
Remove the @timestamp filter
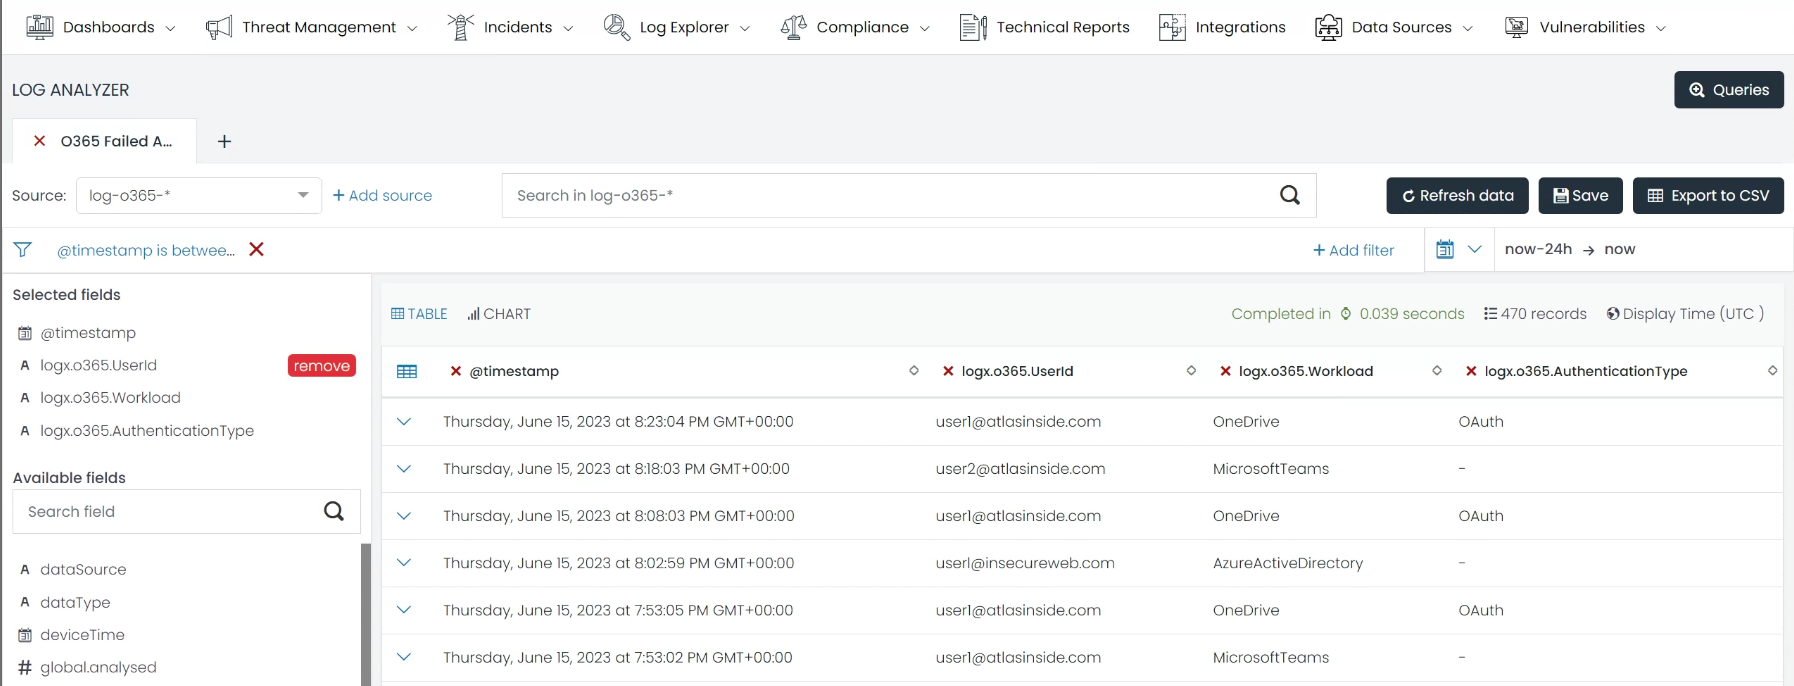coord(257,249)
